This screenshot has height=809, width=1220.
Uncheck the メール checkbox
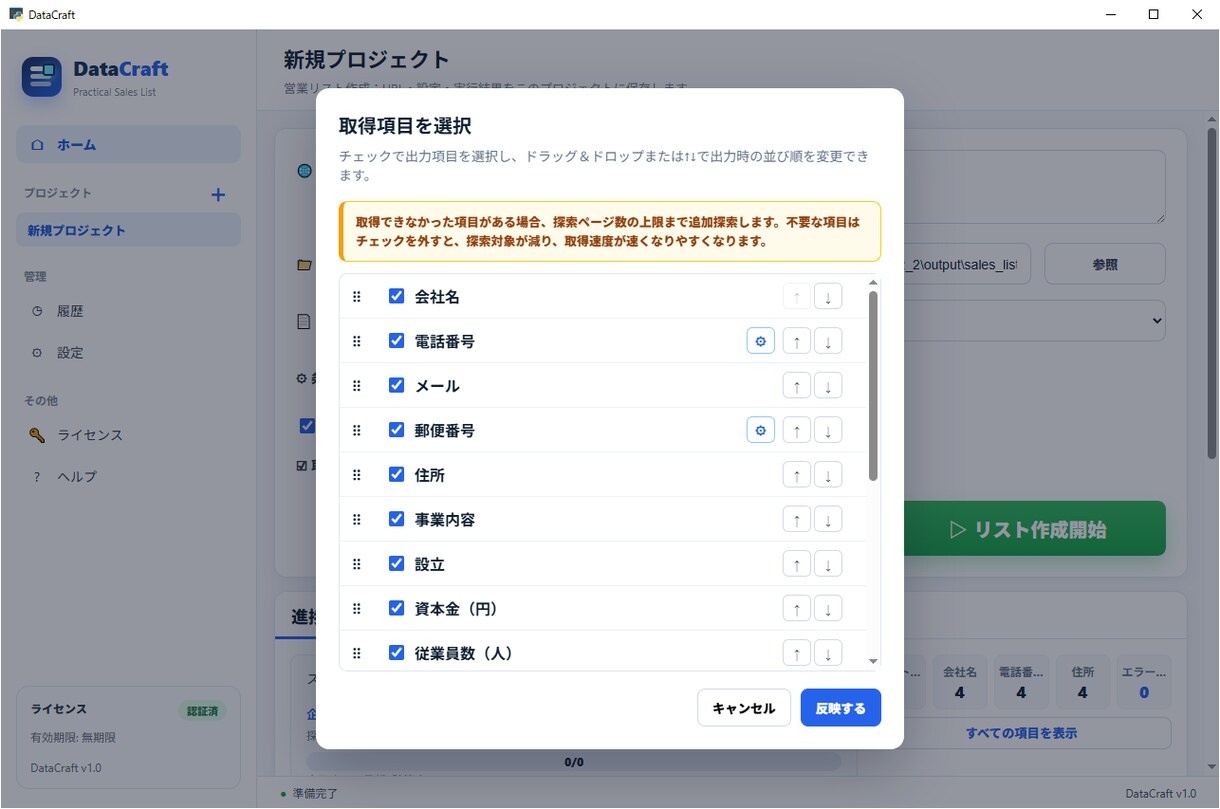point(396,385)
